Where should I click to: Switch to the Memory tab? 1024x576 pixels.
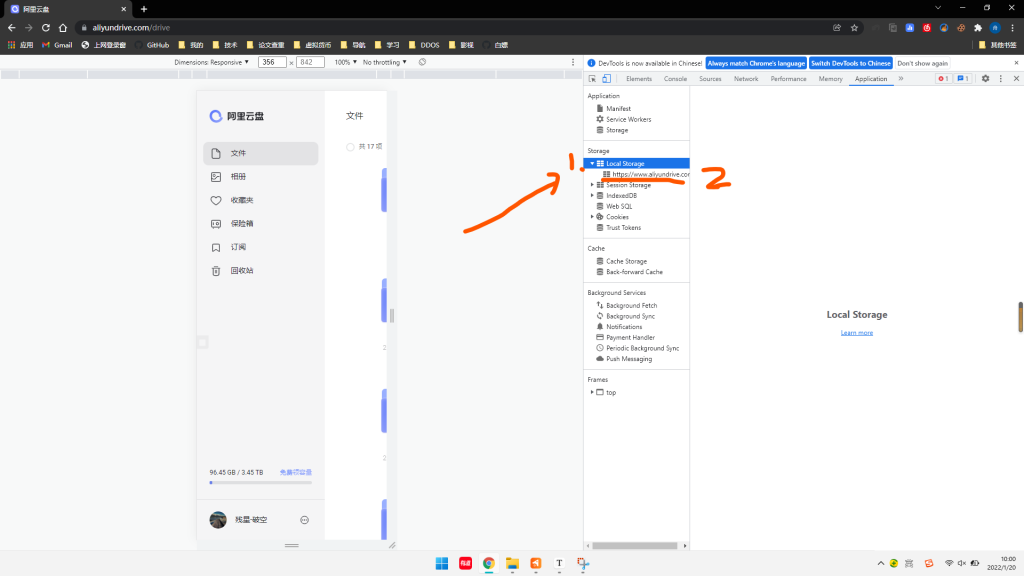pyautogui.click(x=830, y=78)
